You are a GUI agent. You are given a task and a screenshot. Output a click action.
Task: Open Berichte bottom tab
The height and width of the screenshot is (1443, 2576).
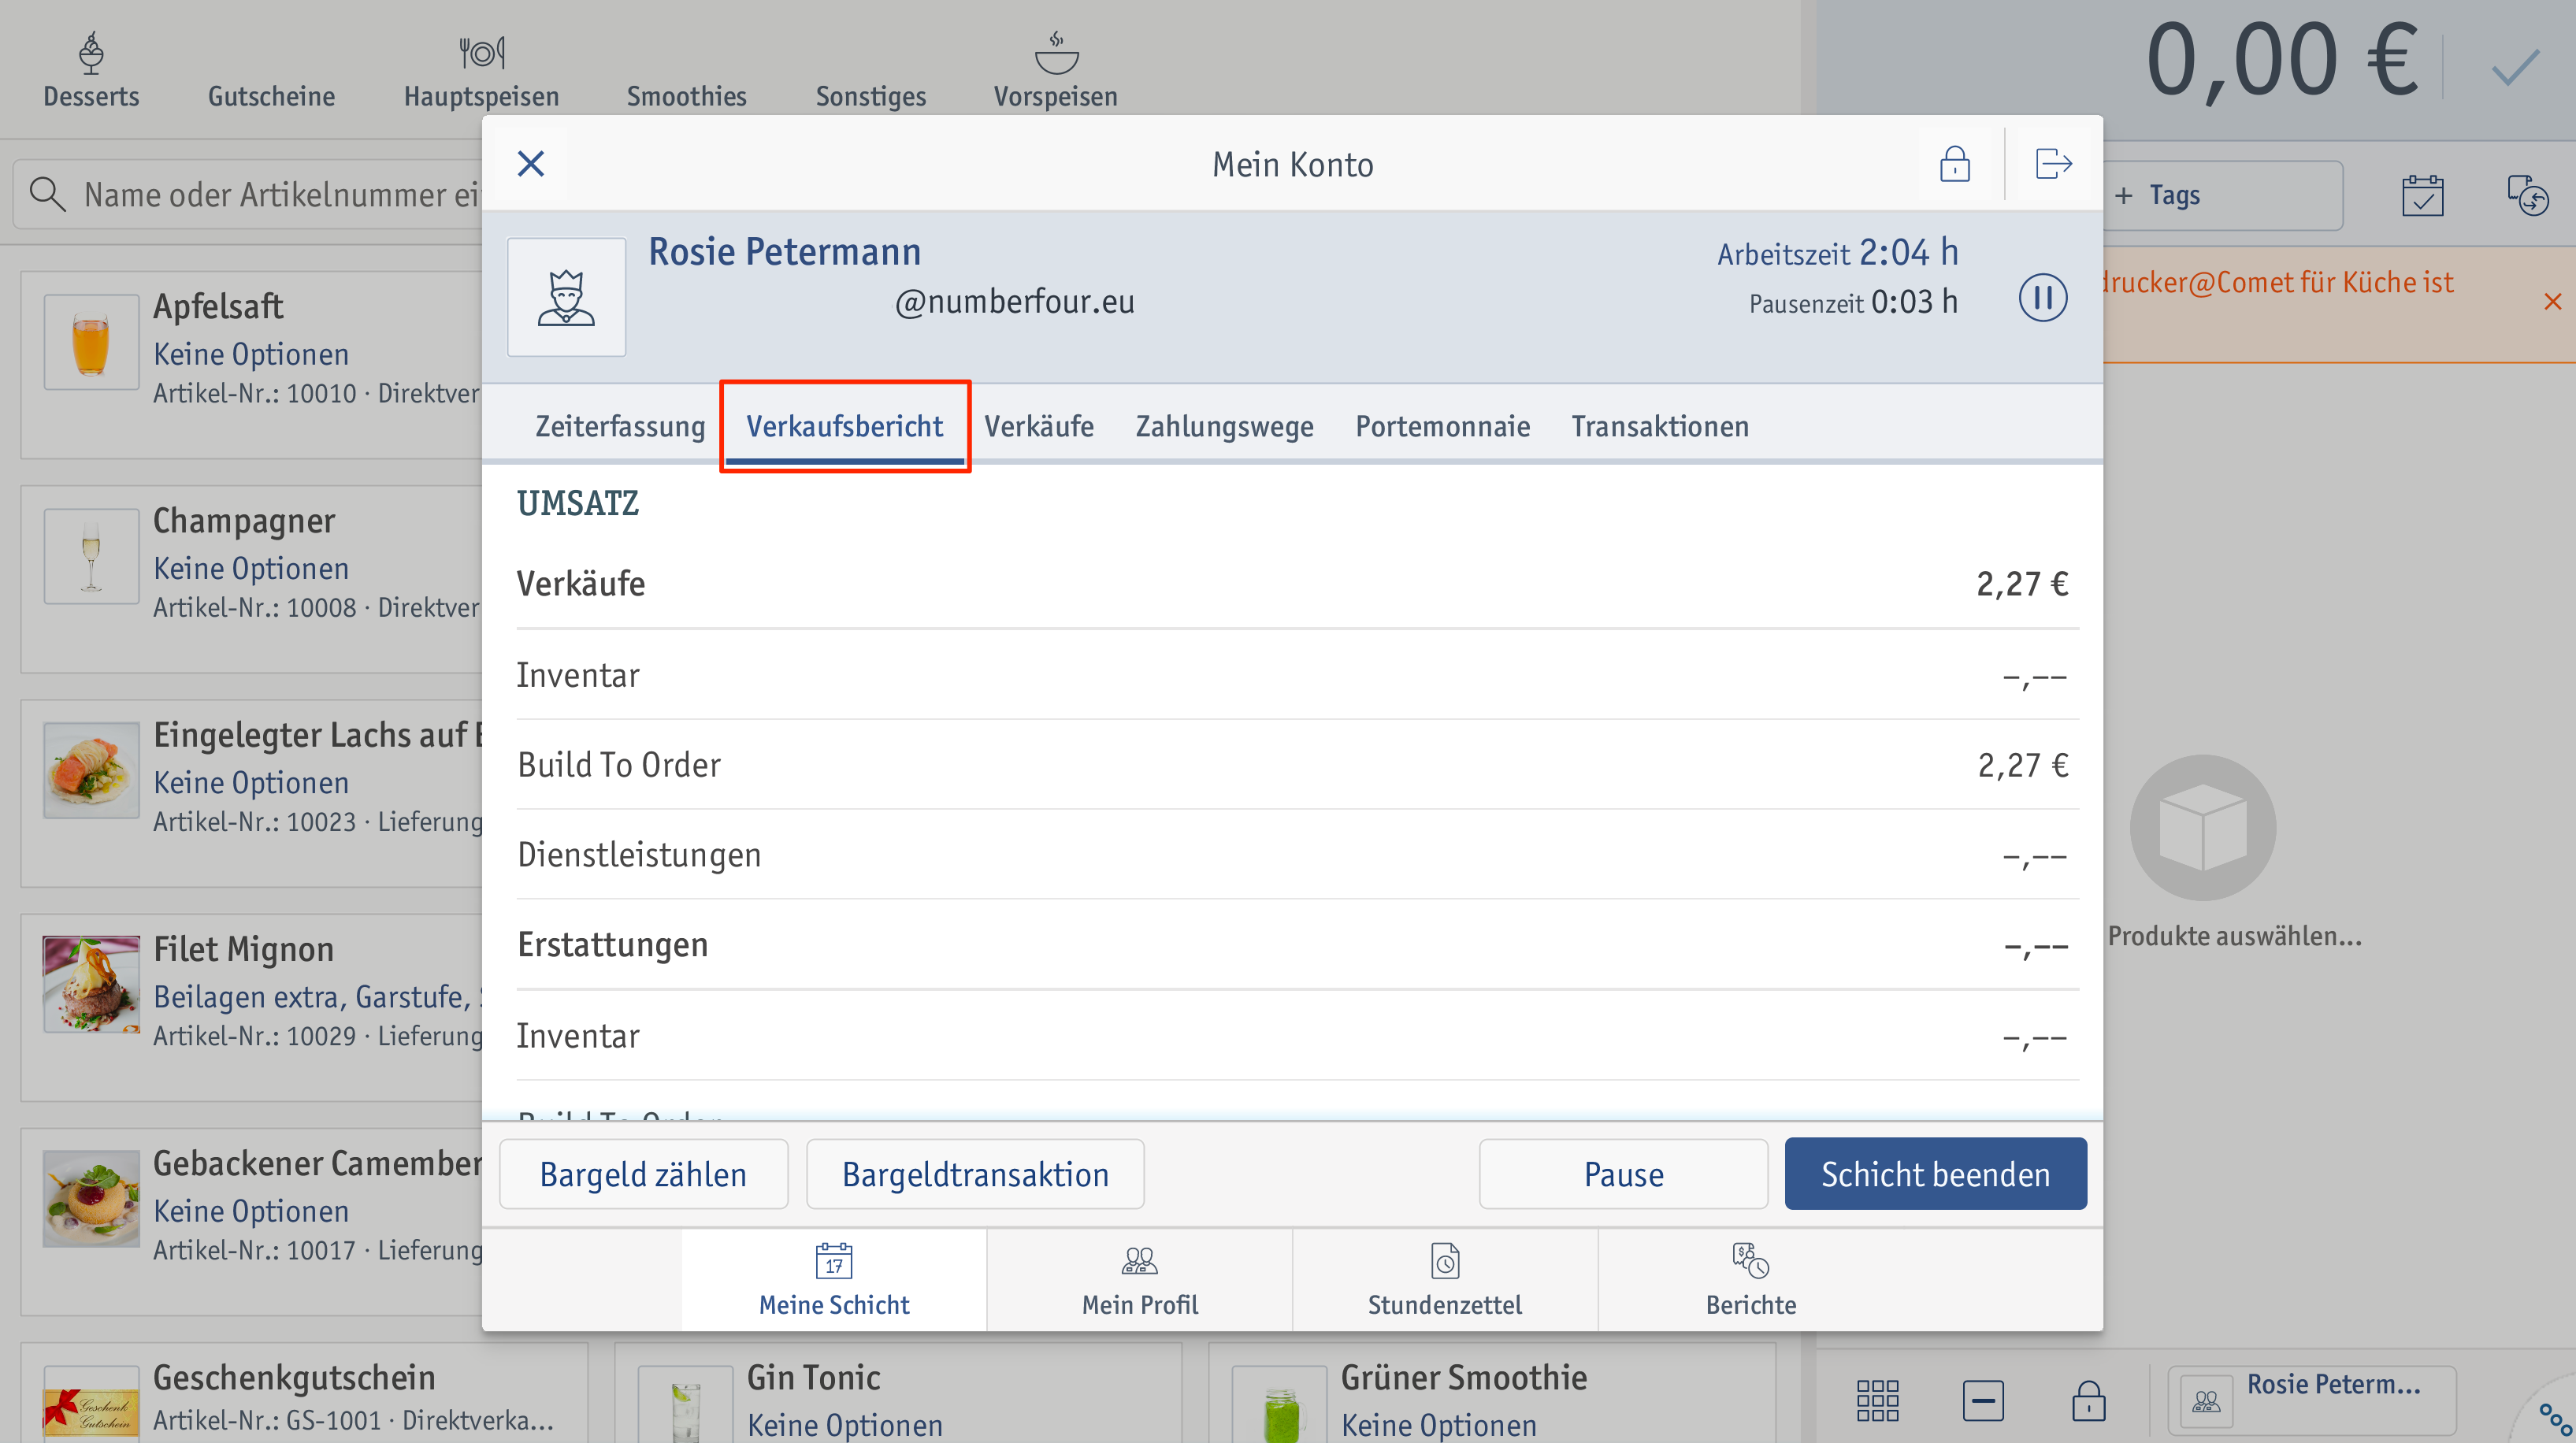pos(1750,1280)
